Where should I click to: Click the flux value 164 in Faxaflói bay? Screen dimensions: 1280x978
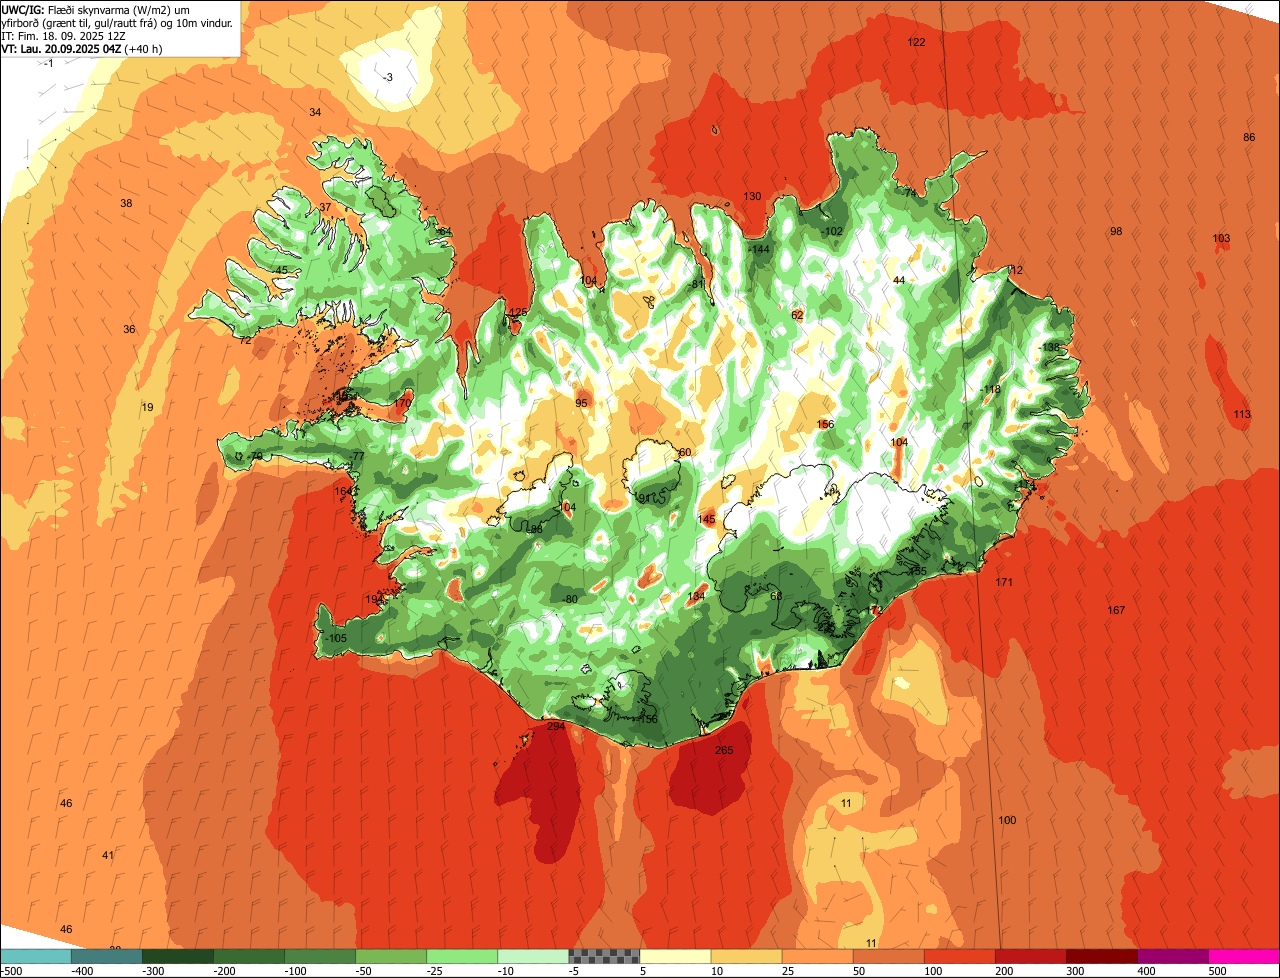pyautogui.click(x=343, y=491)
